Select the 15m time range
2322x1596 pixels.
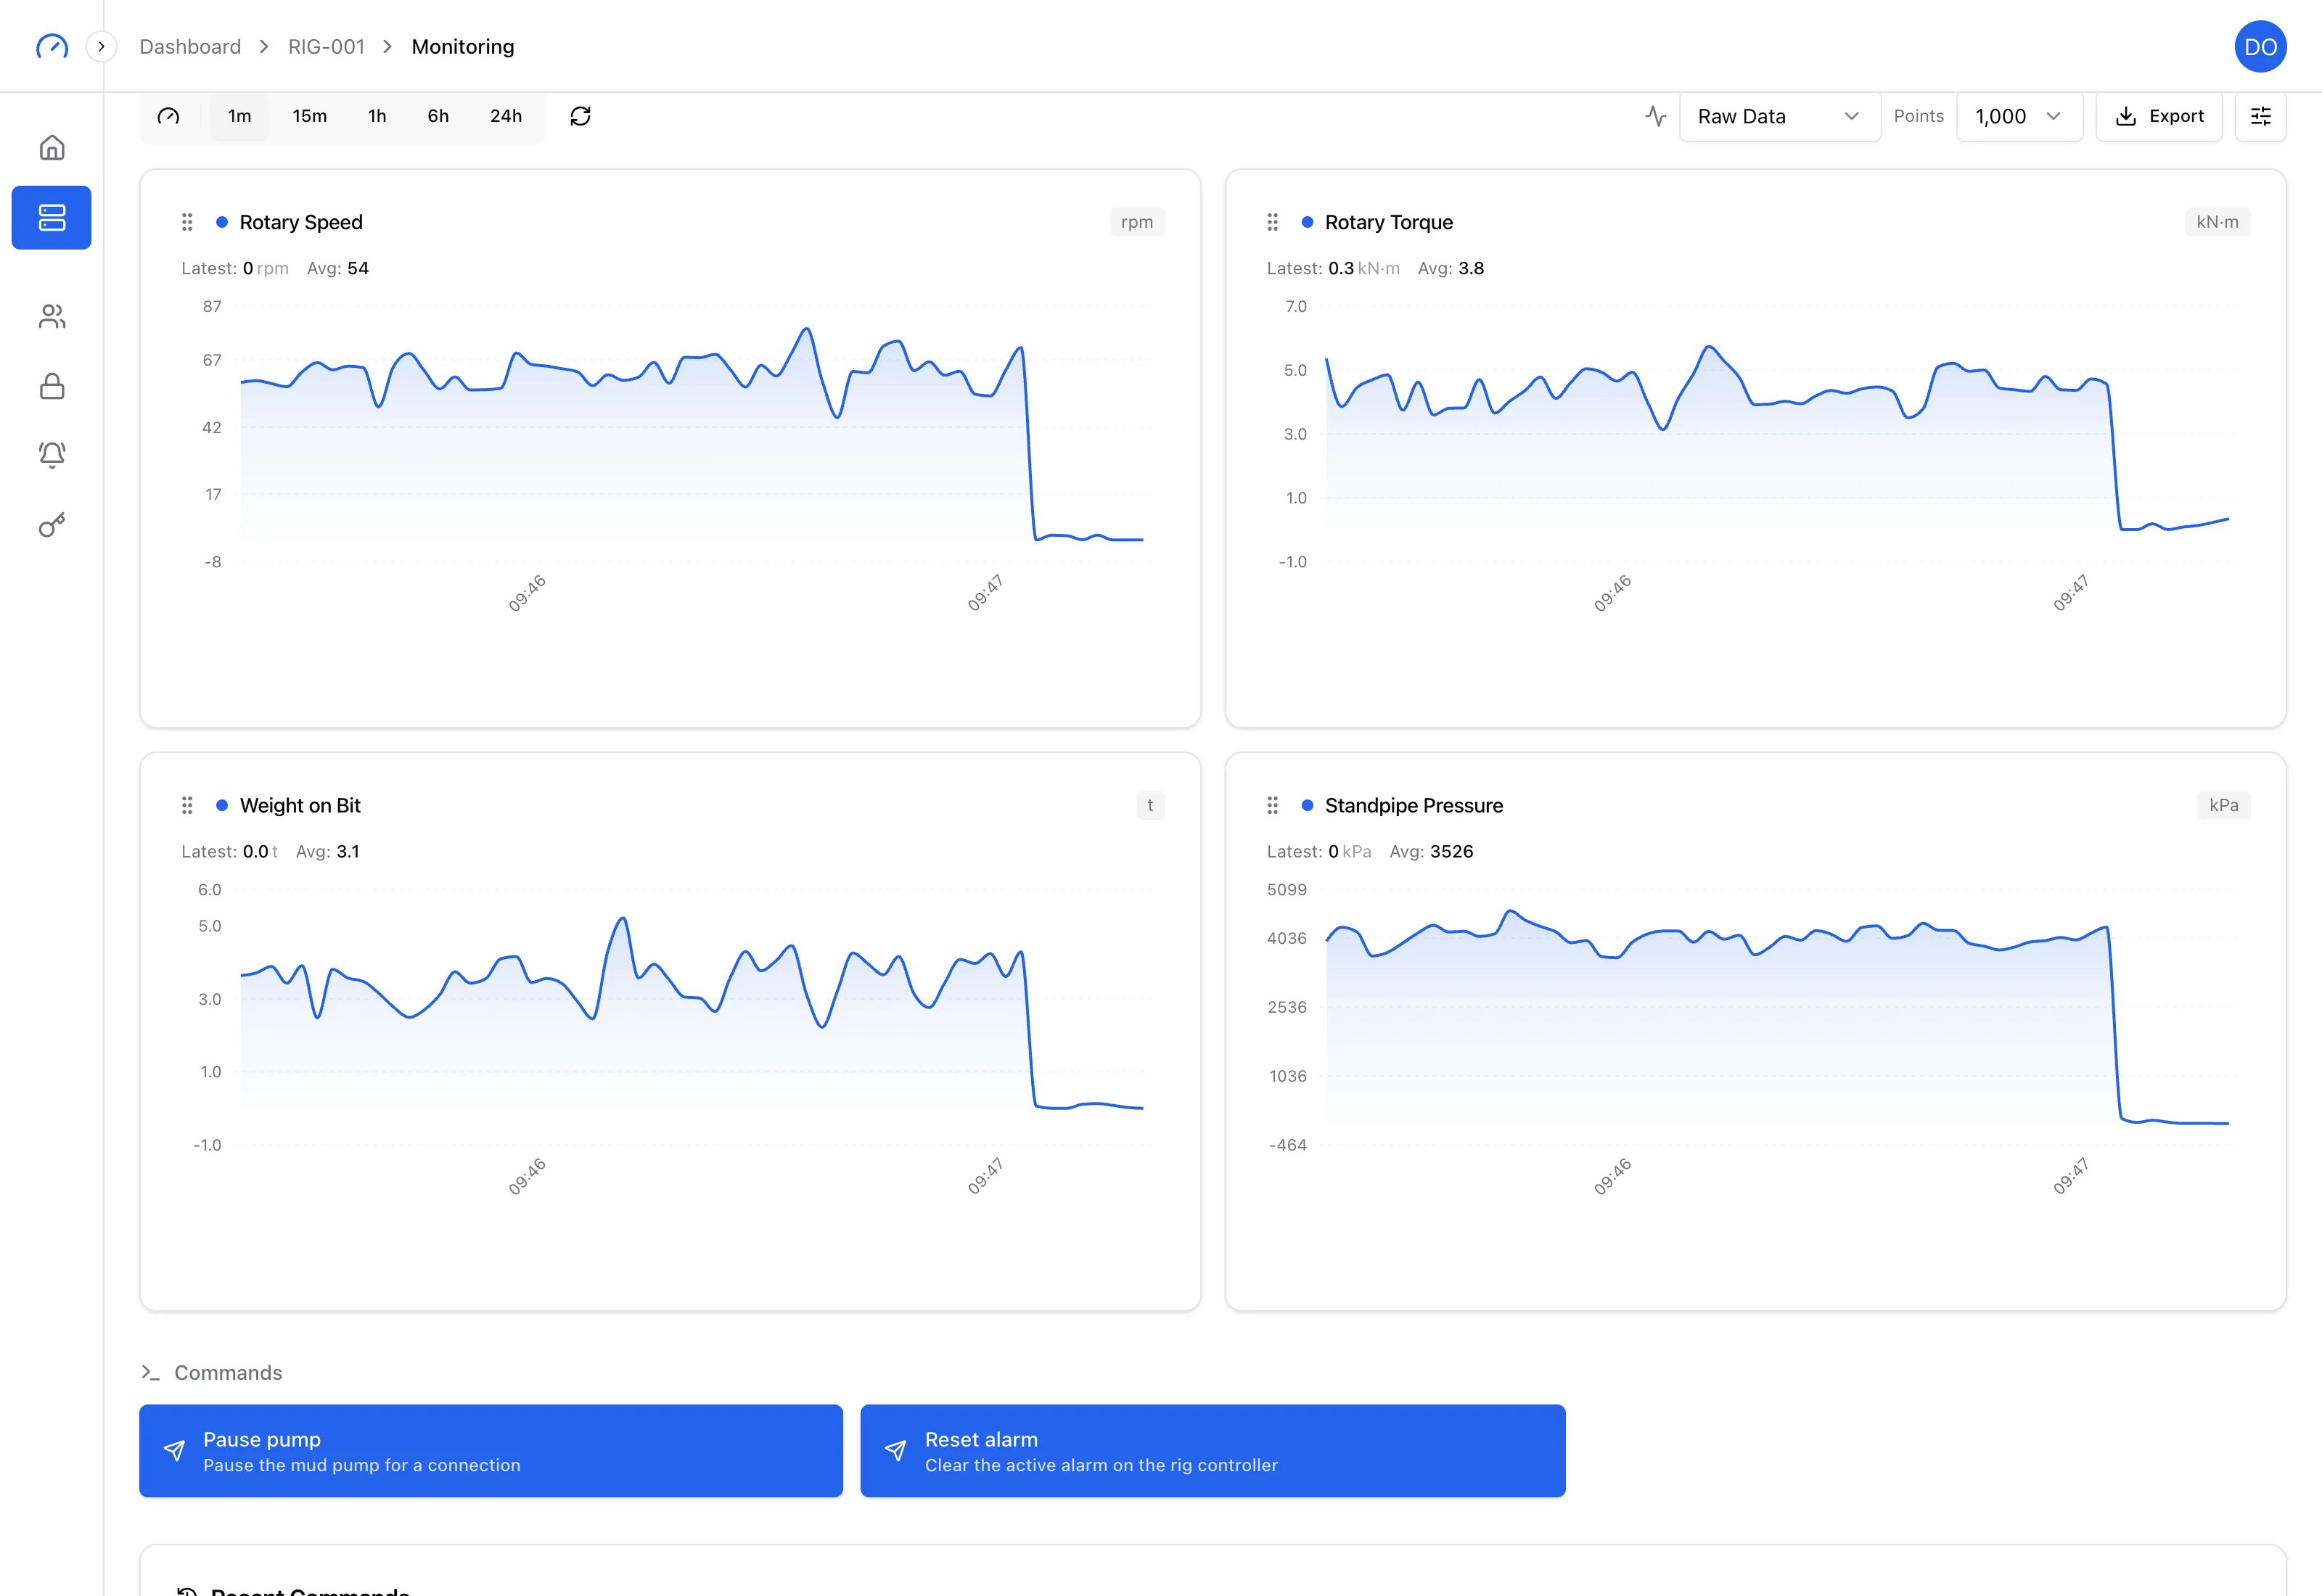pos(309,116)
